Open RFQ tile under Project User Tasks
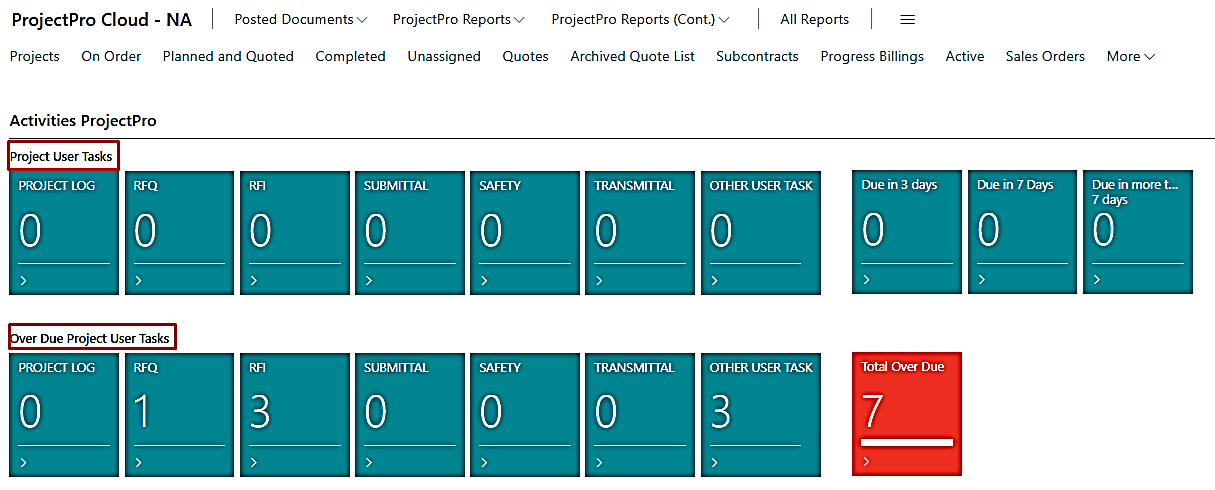This screenshot has height=490, width=1215. click(180, 233)
